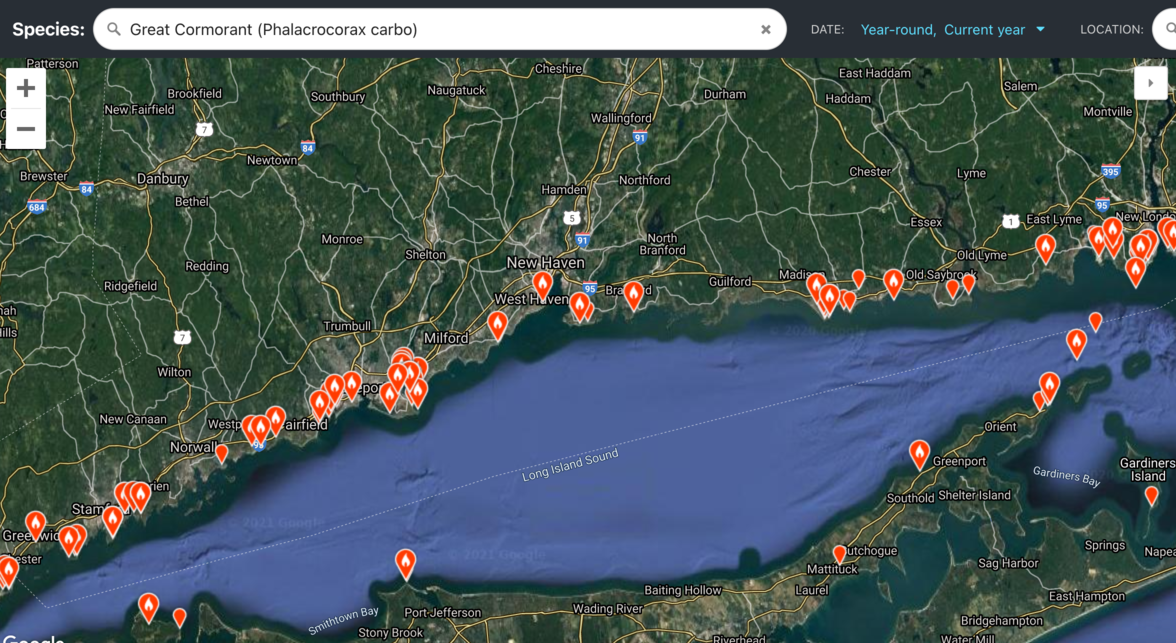Select the hotspot marker at Greenwich

(x=35, y=524)
